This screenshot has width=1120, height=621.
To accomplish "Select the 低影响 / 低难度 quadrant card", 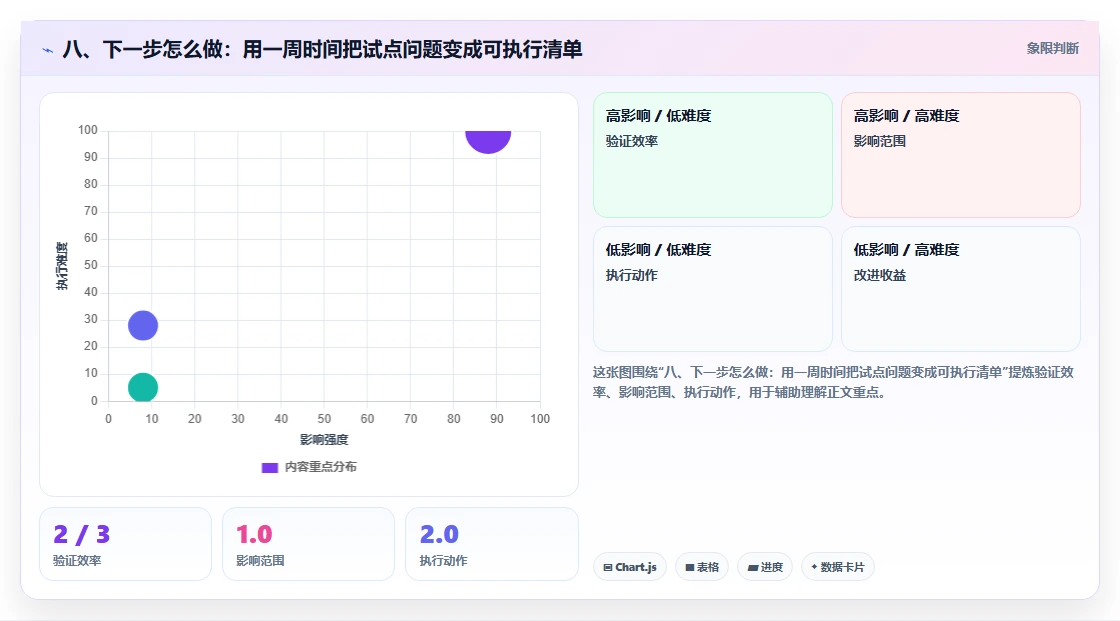I will pos(713,289).
